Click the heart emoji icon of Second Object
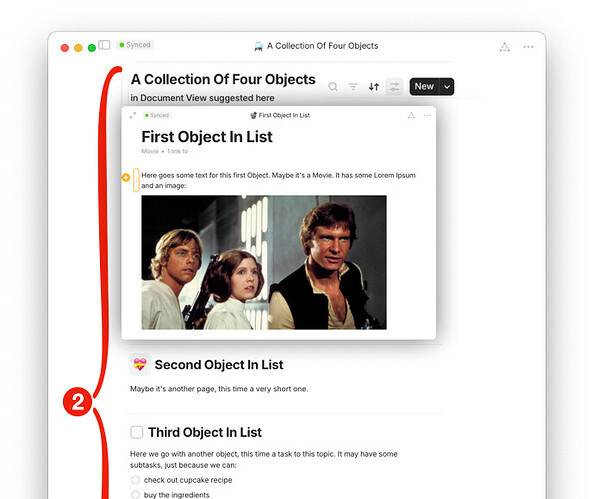The height and width of the screenshot is (499, 593). tap(140, 364)
